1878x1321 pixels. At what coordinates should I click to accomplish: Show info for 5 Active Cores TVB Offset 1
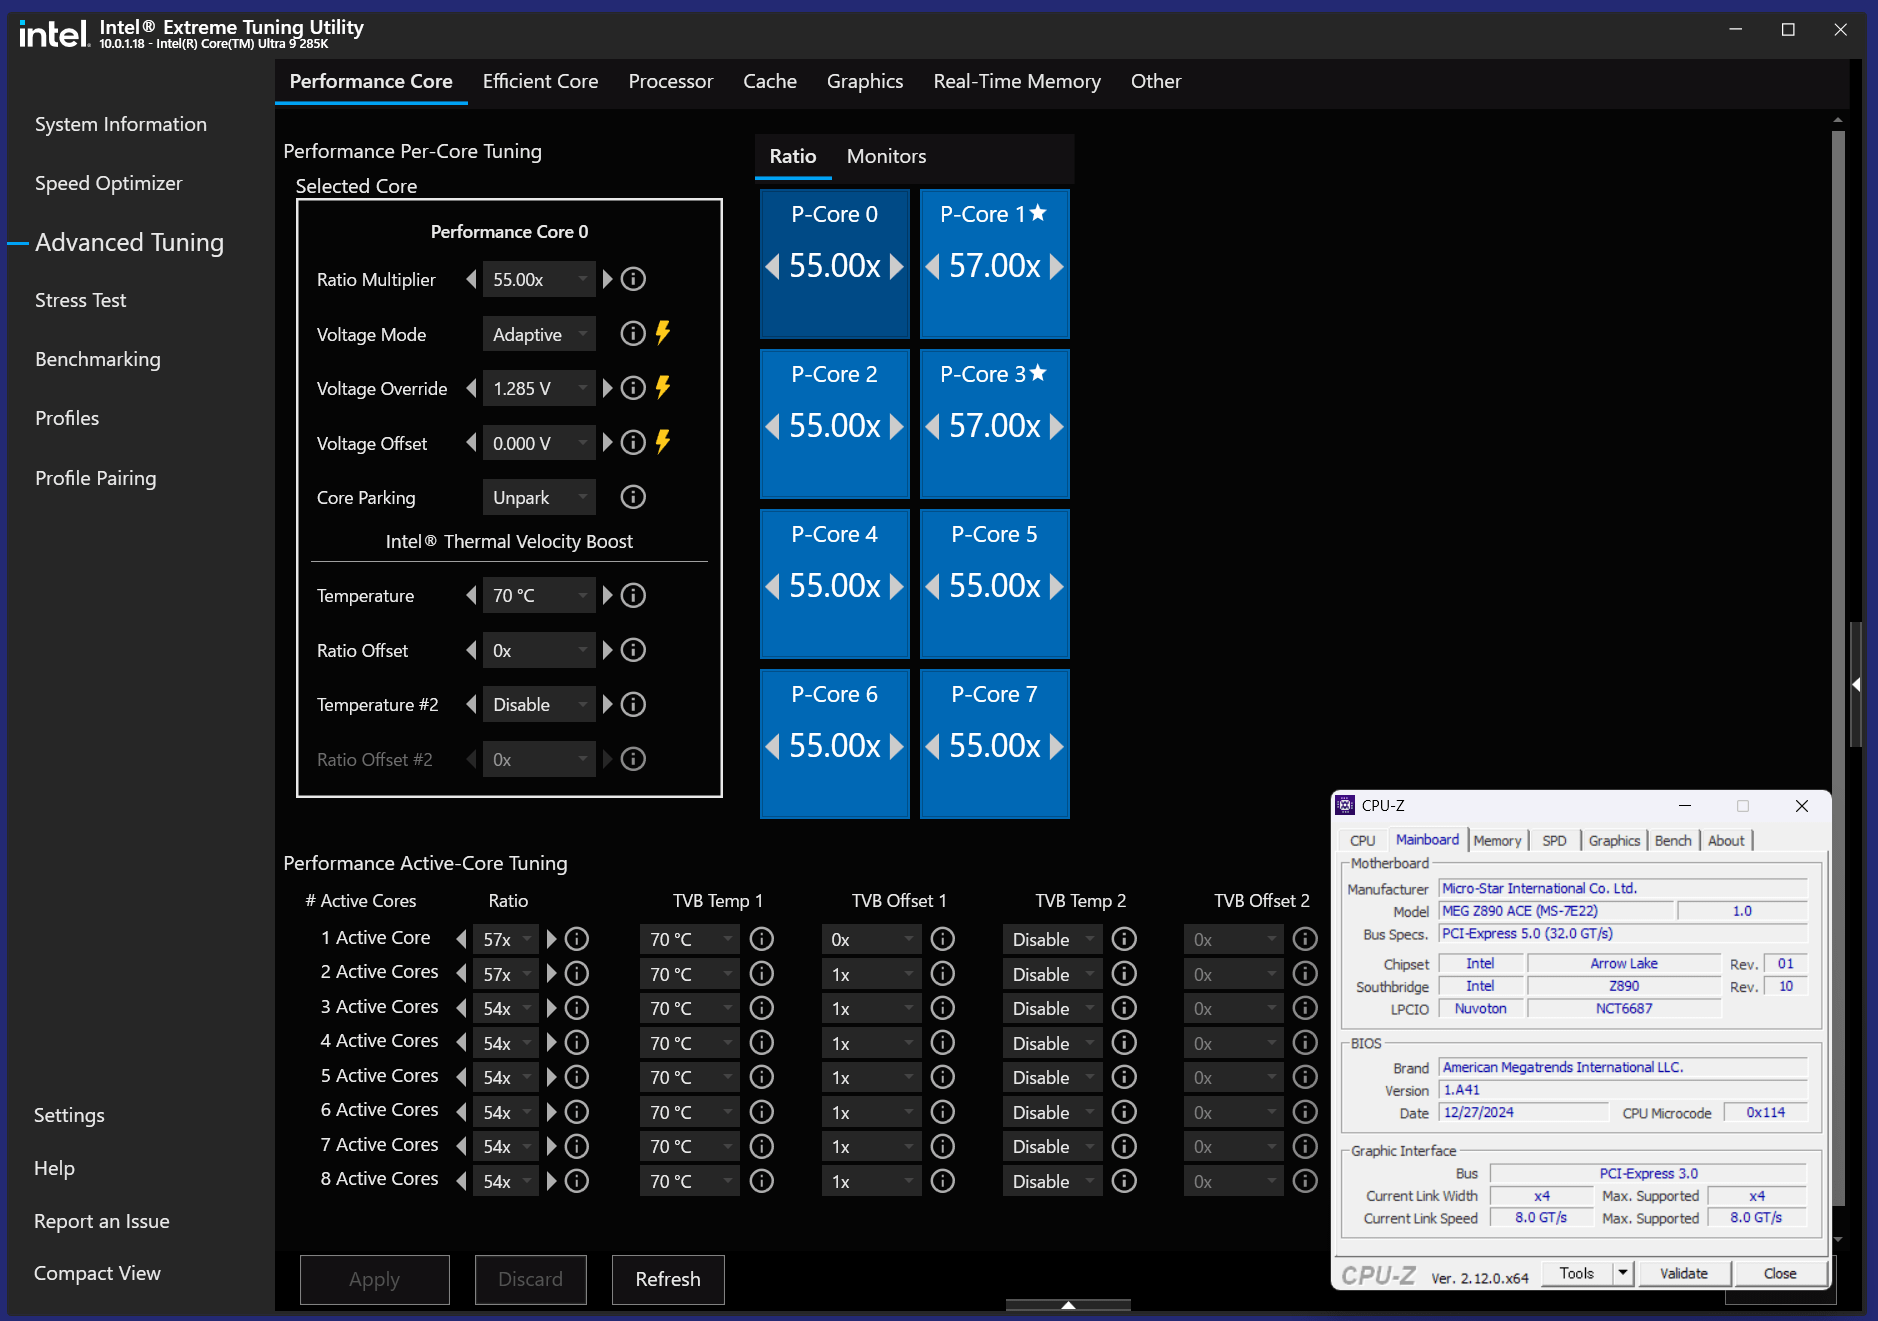click(943, 1077)
